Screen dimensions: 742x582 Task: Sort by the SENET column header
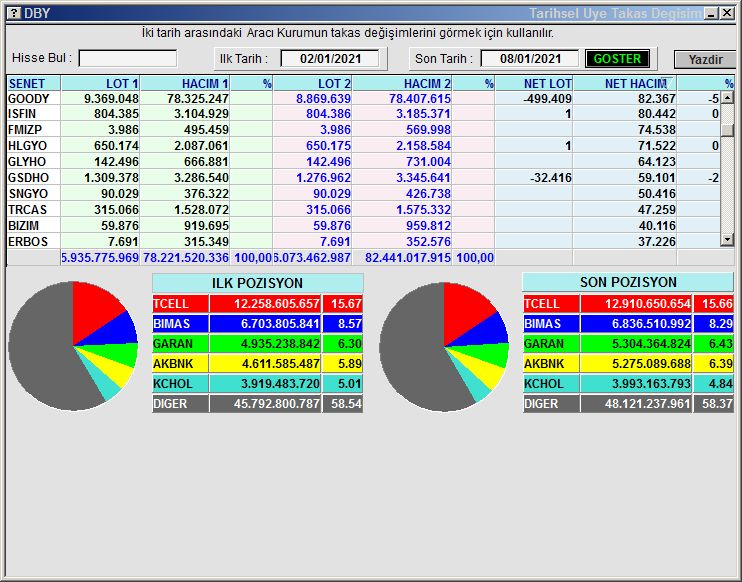coord(34,84)
